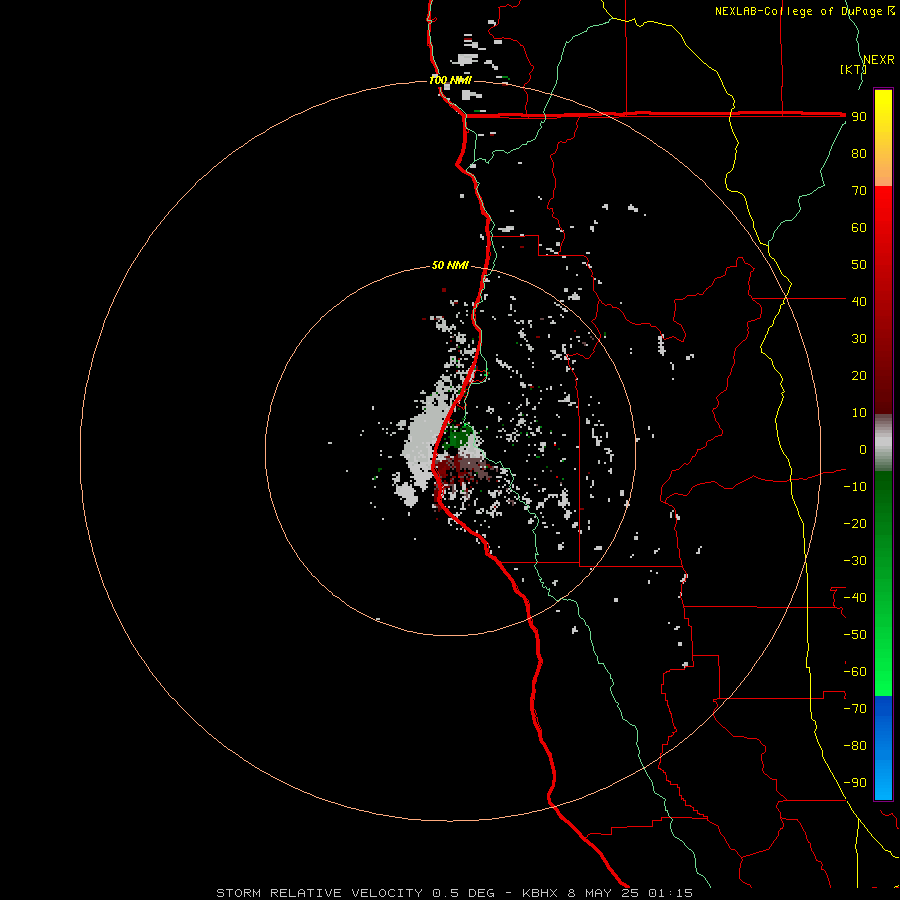This screenshot has width=900, height=900.
Task: Click the 0 label on the color scale
Action: pyautogui.click(x=863, y=449)
